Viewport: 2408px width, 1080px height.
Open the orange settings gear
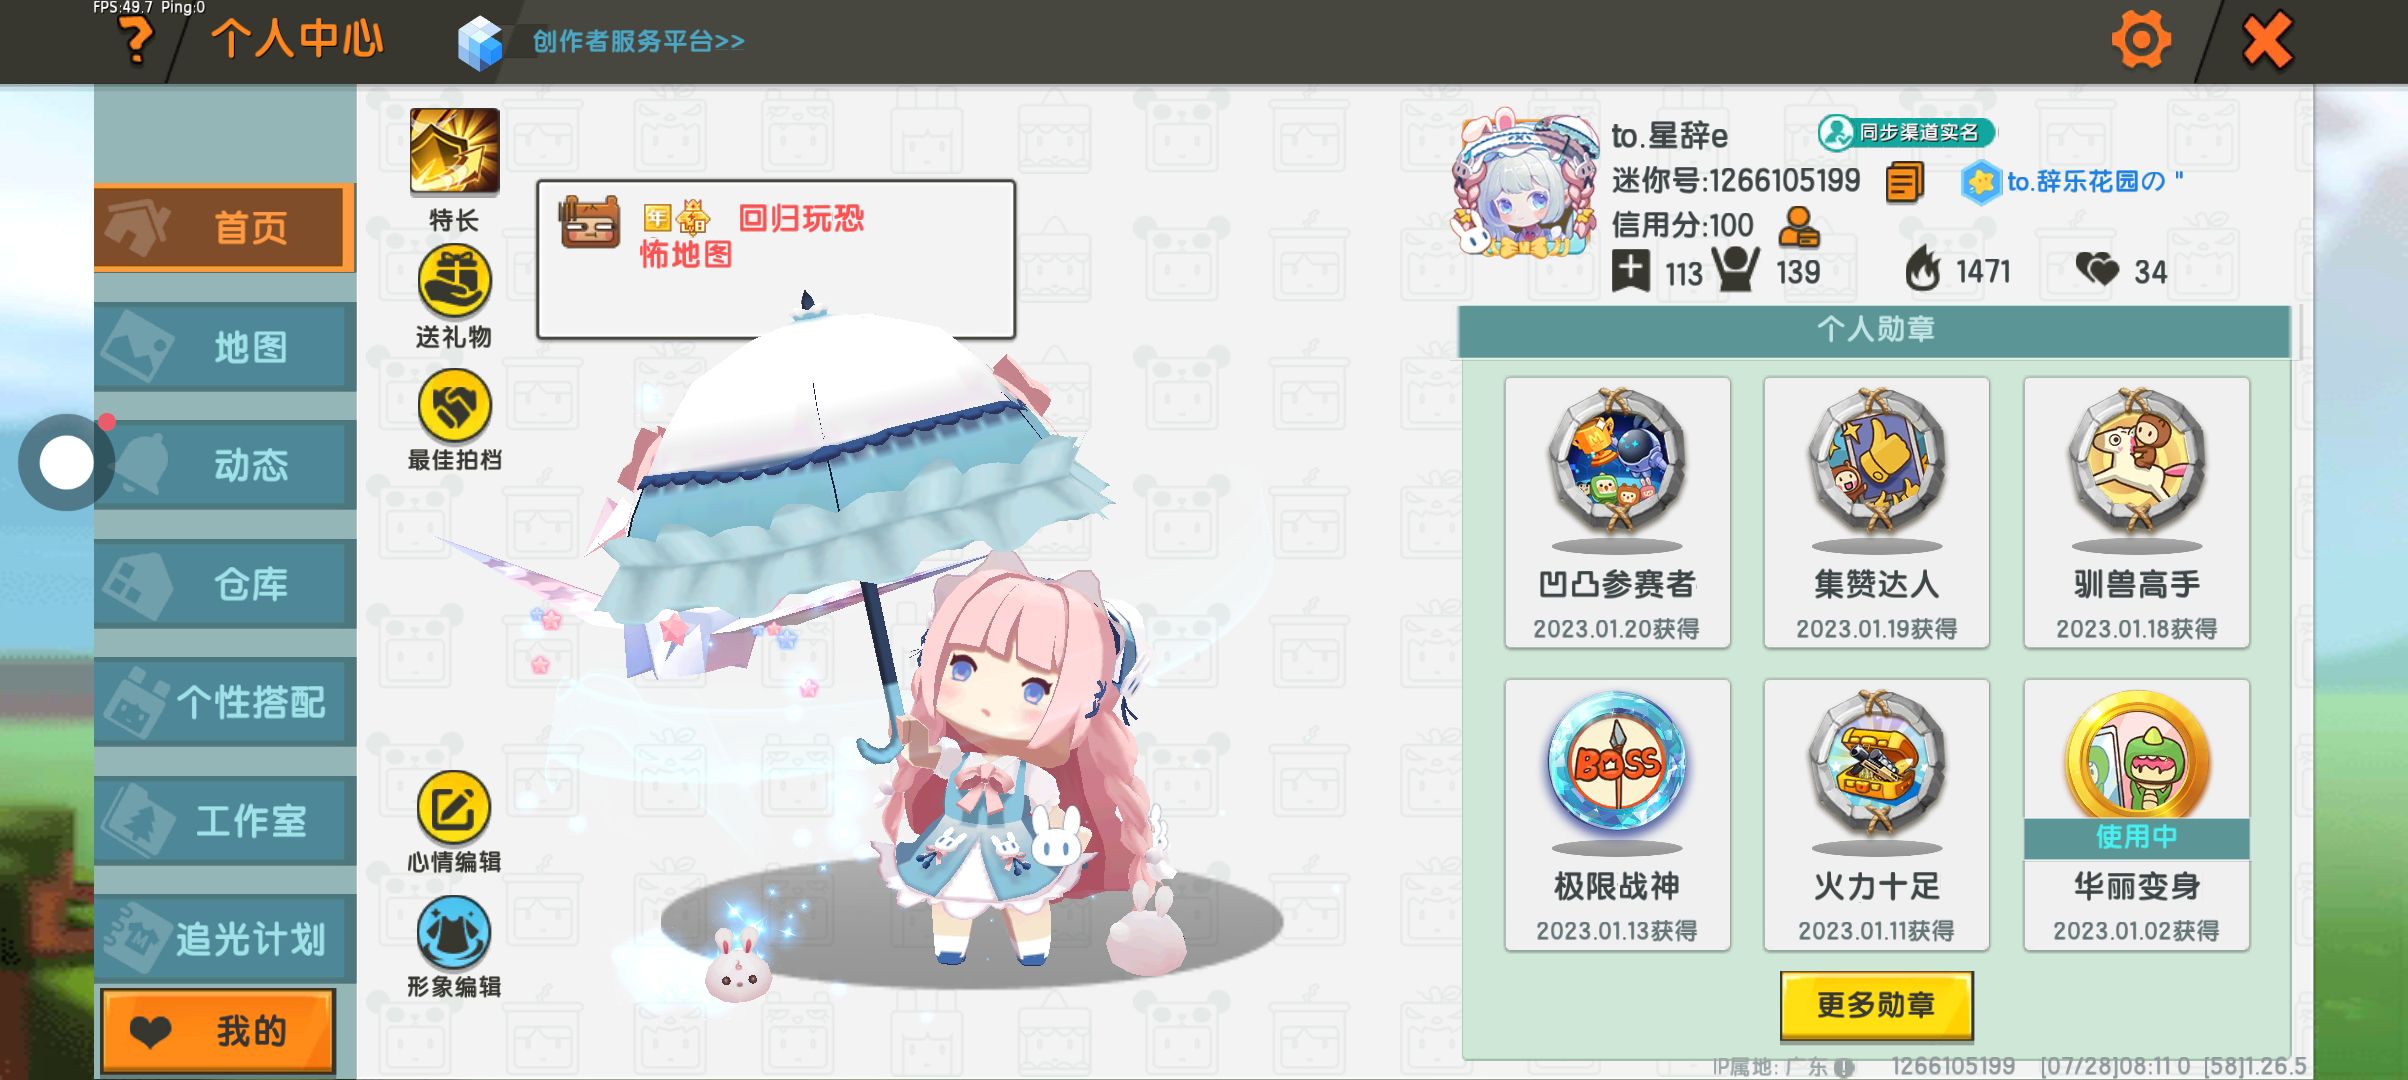point(2140,41)
